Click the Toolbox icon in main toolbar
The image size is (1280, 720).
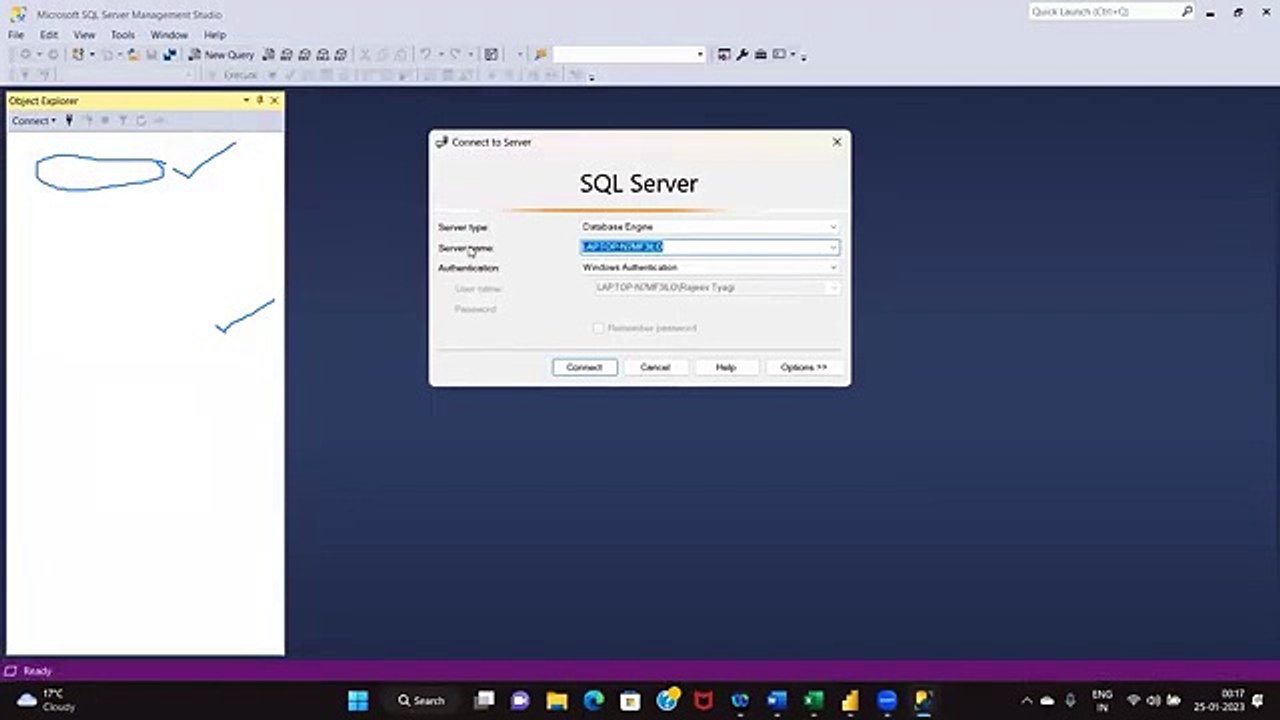(x=761, y=55)
